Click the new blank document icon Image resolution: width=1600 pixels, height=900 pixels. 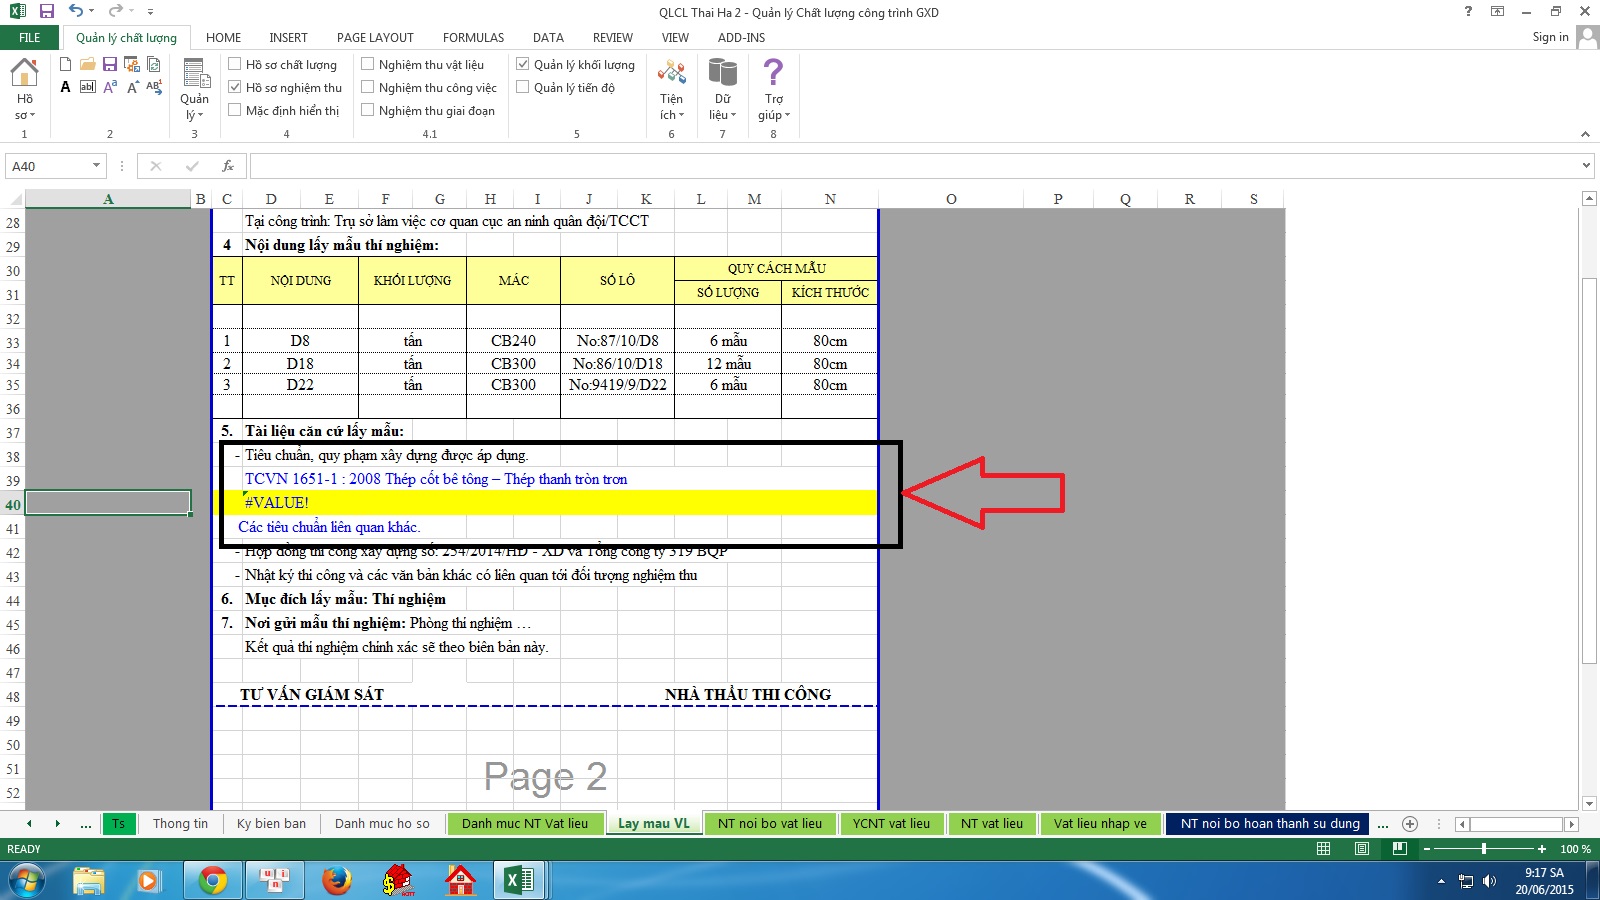tap(66, 64)
